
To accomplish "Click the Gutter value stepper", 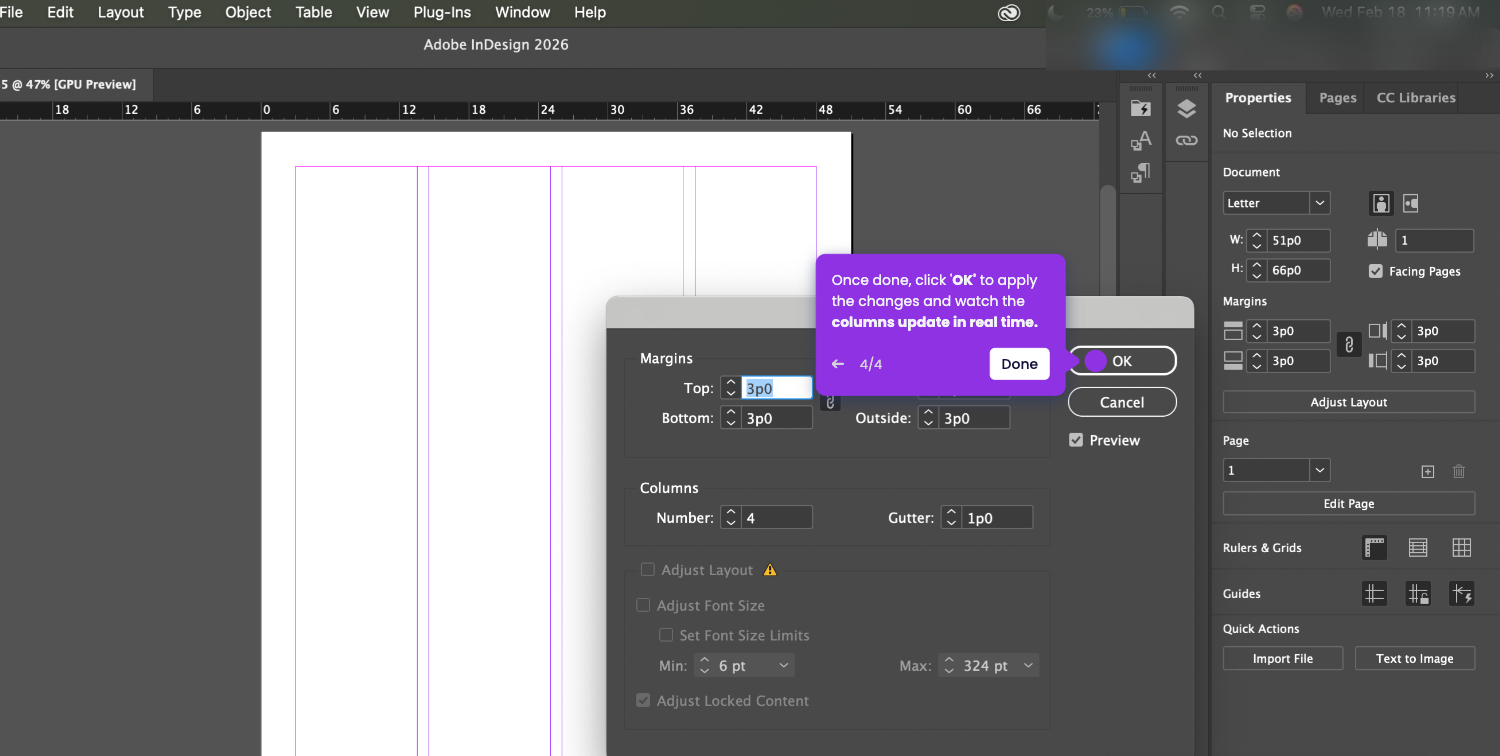I will pyautogui.click(x=951, y=518).
